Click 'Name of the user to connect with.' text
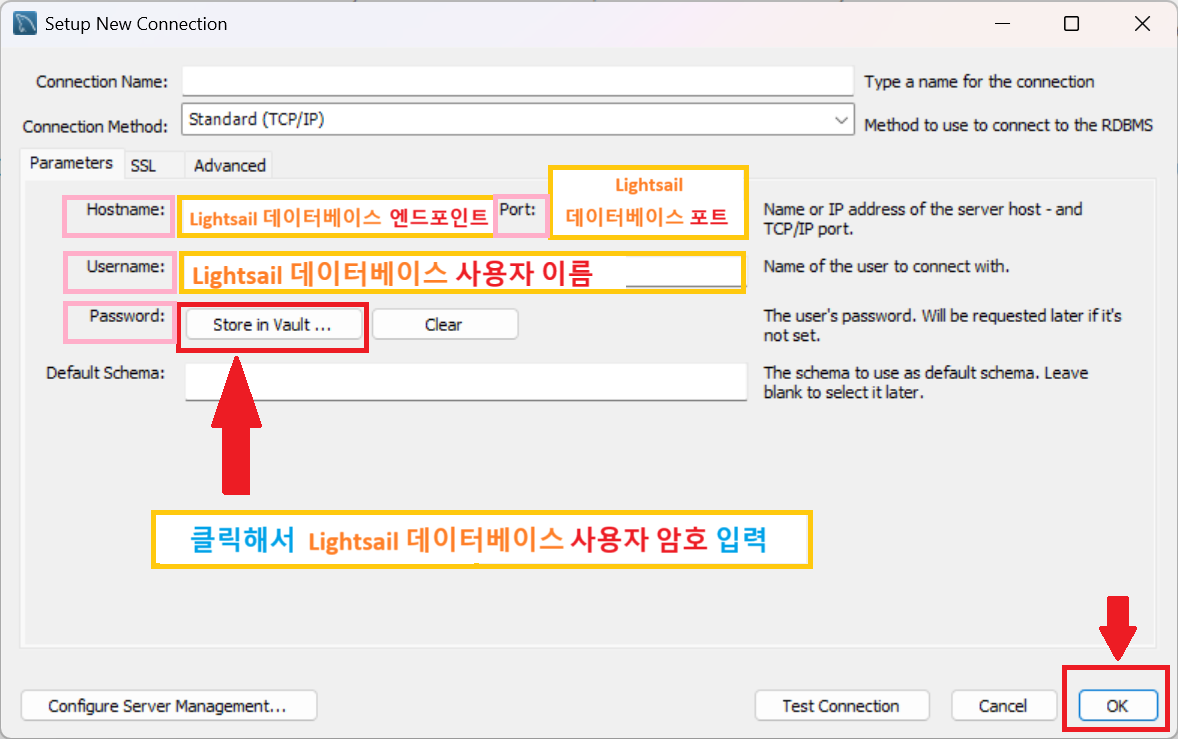The height and width of the screenshot is (739, 1178). click(x=887, y=267)
